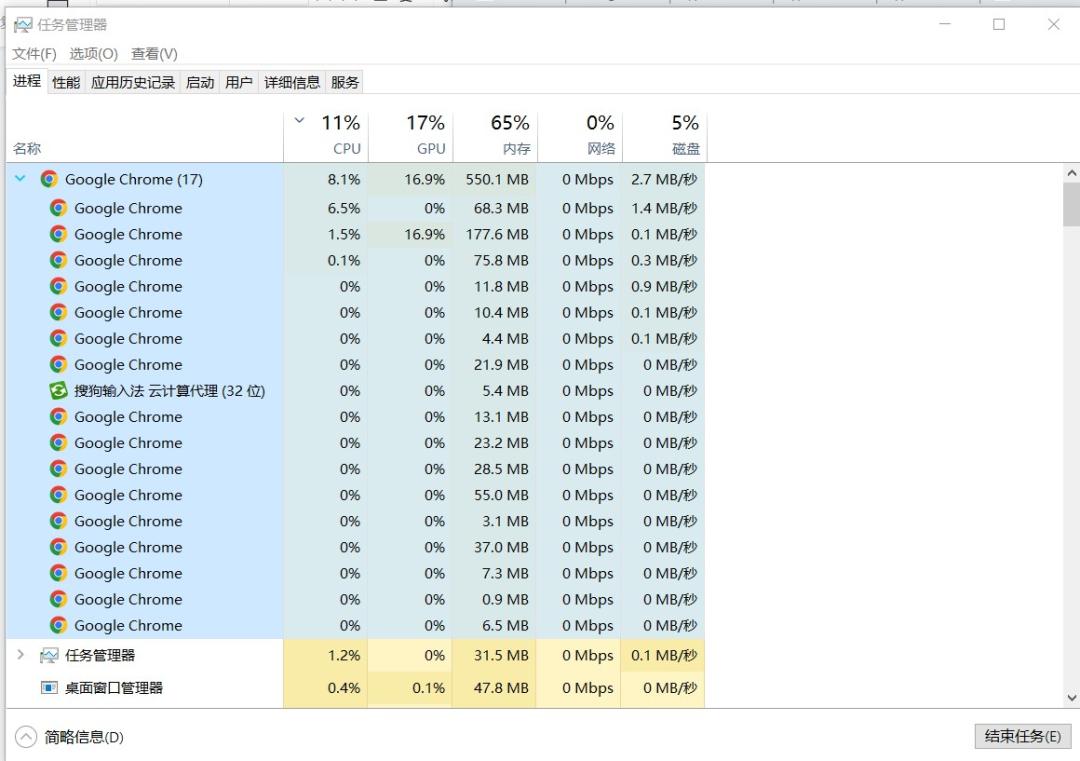Switch to the 服务 tab
The image size is (1080, 761).
click(x=345, y=83)
